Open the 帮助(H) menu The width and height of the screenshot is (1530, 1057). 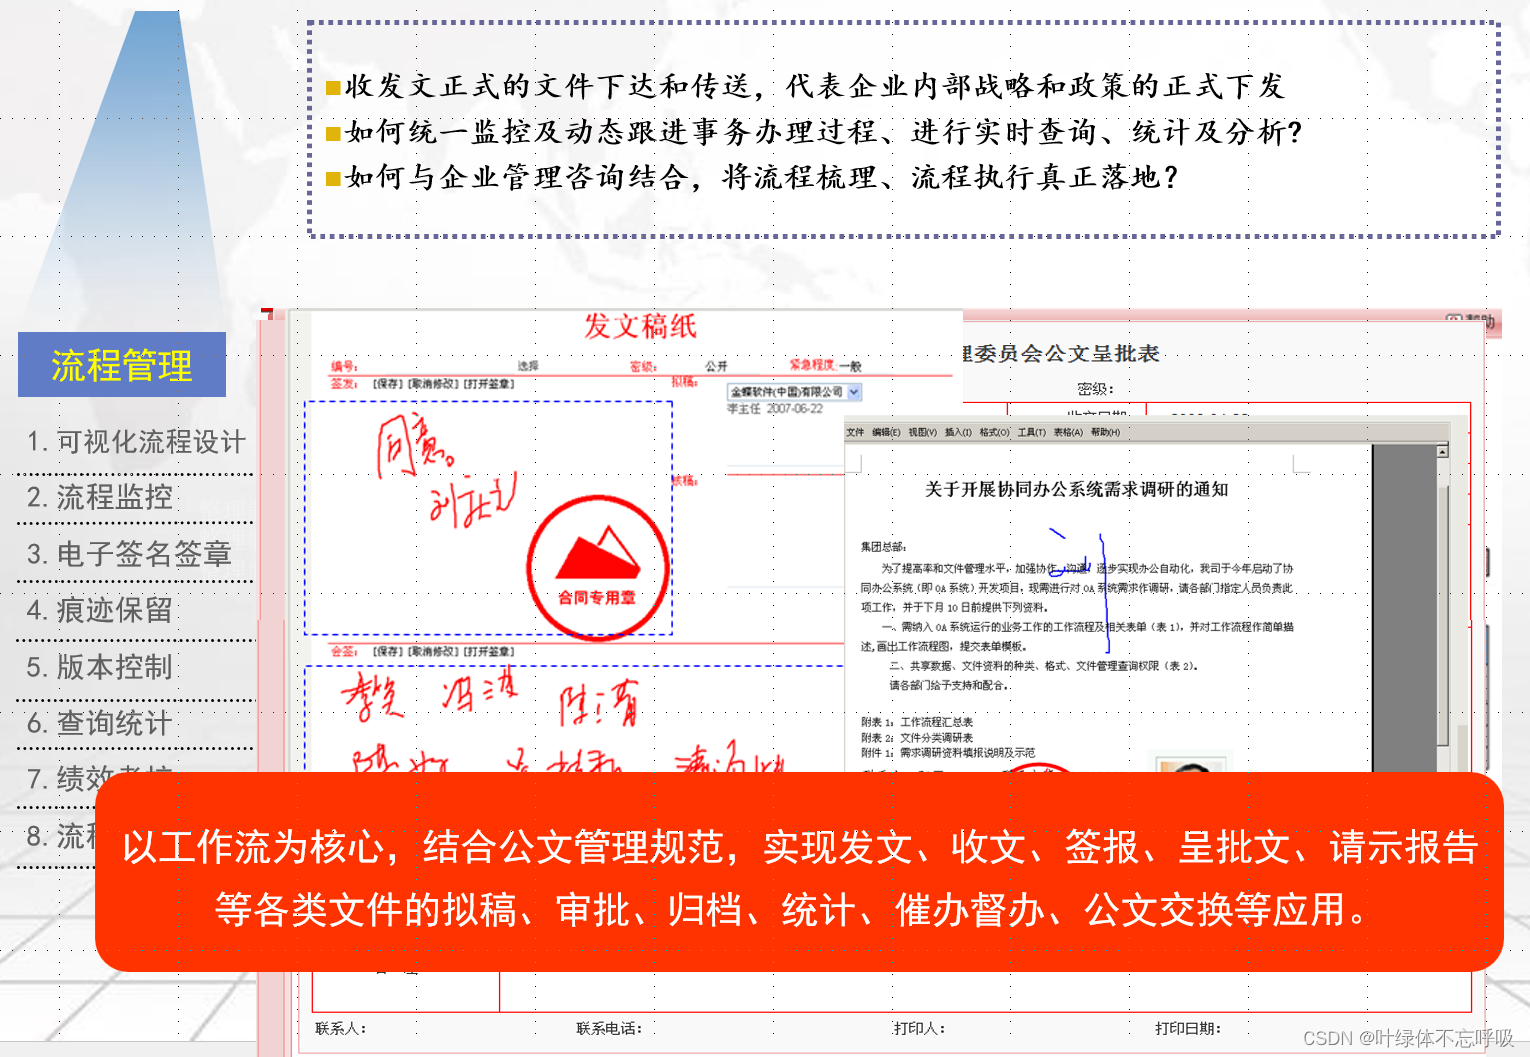[1105, 432]
